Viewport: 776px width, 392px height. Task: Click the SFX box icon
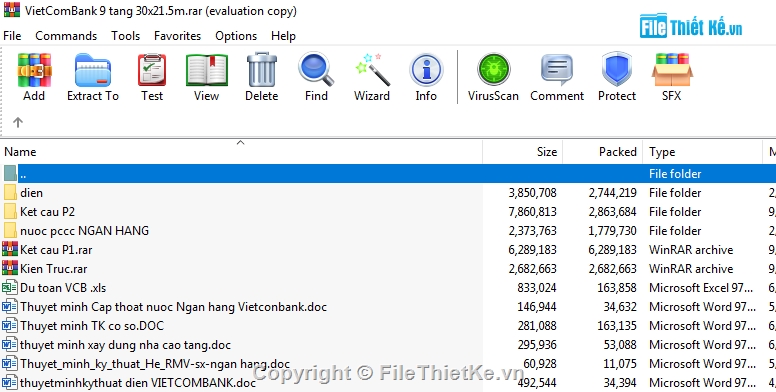click(672, 70)
